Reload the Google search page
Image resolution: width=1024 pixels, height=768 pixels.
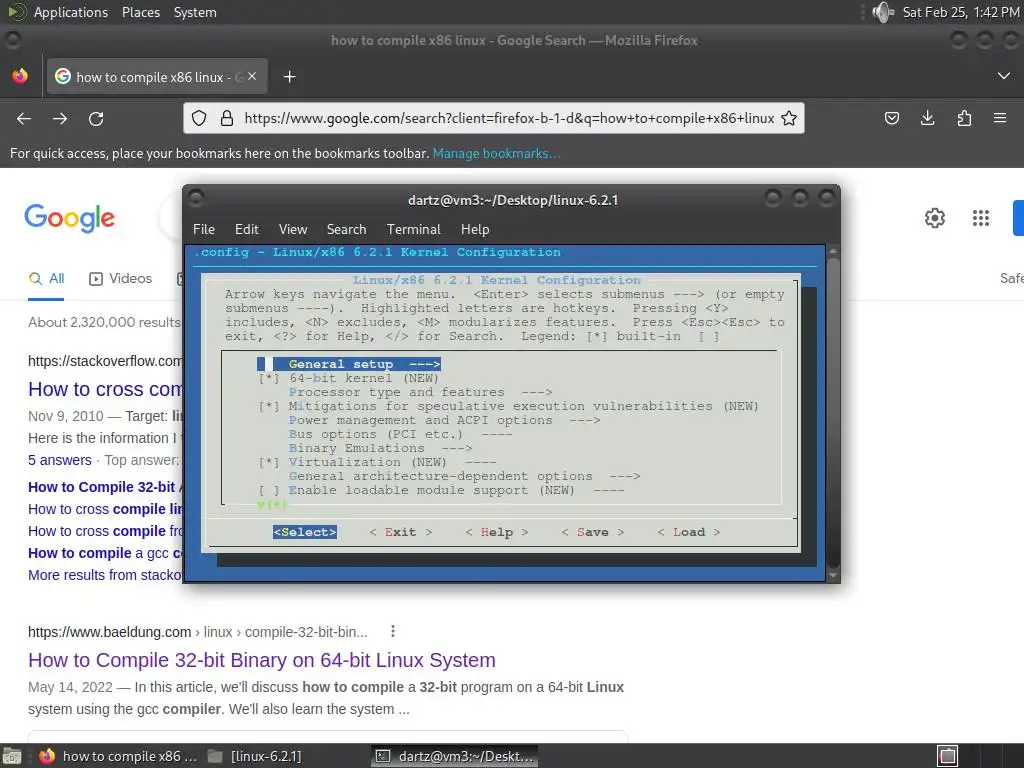pyautogui.click(x=96, y=118)
